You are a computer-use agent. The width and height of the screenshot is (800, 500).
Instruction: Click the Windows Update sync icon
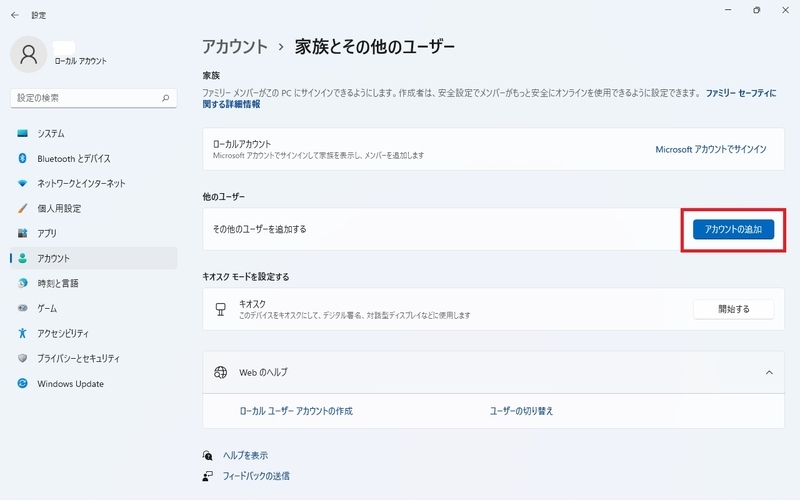pos(22,383)
